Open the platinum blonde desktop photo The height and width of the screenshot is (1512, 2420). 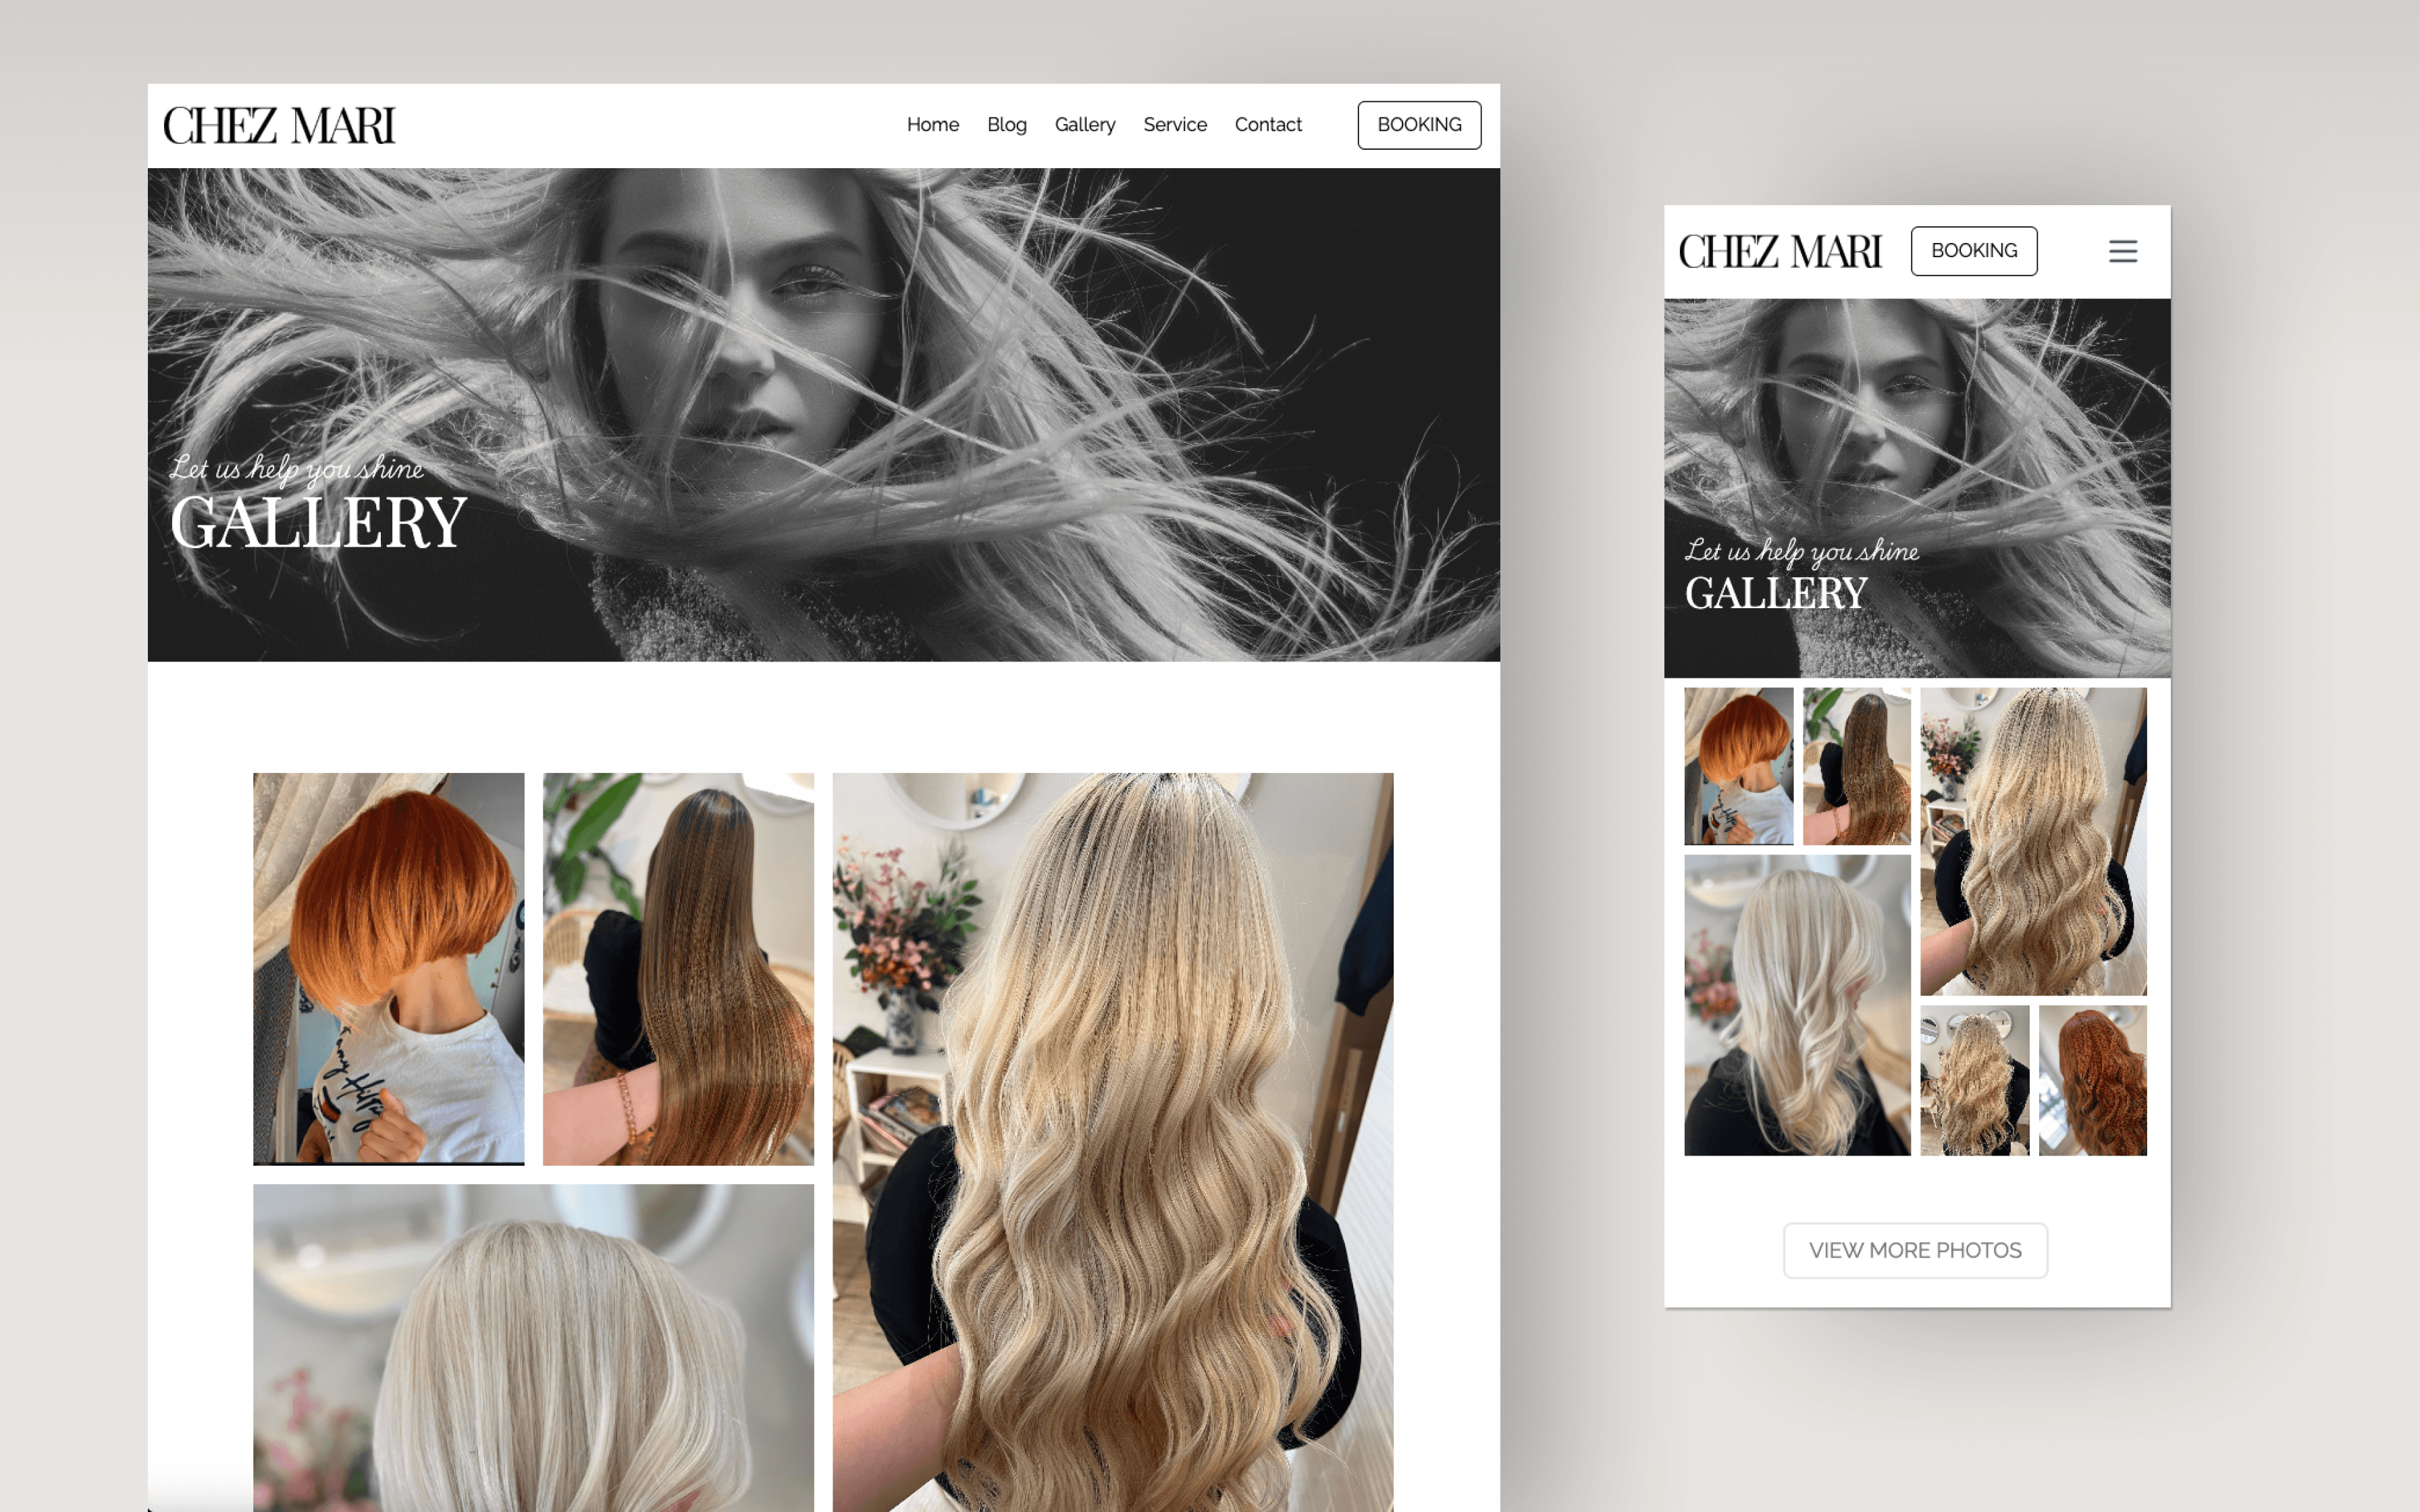pyautogui.click(x=533, y=1348)
